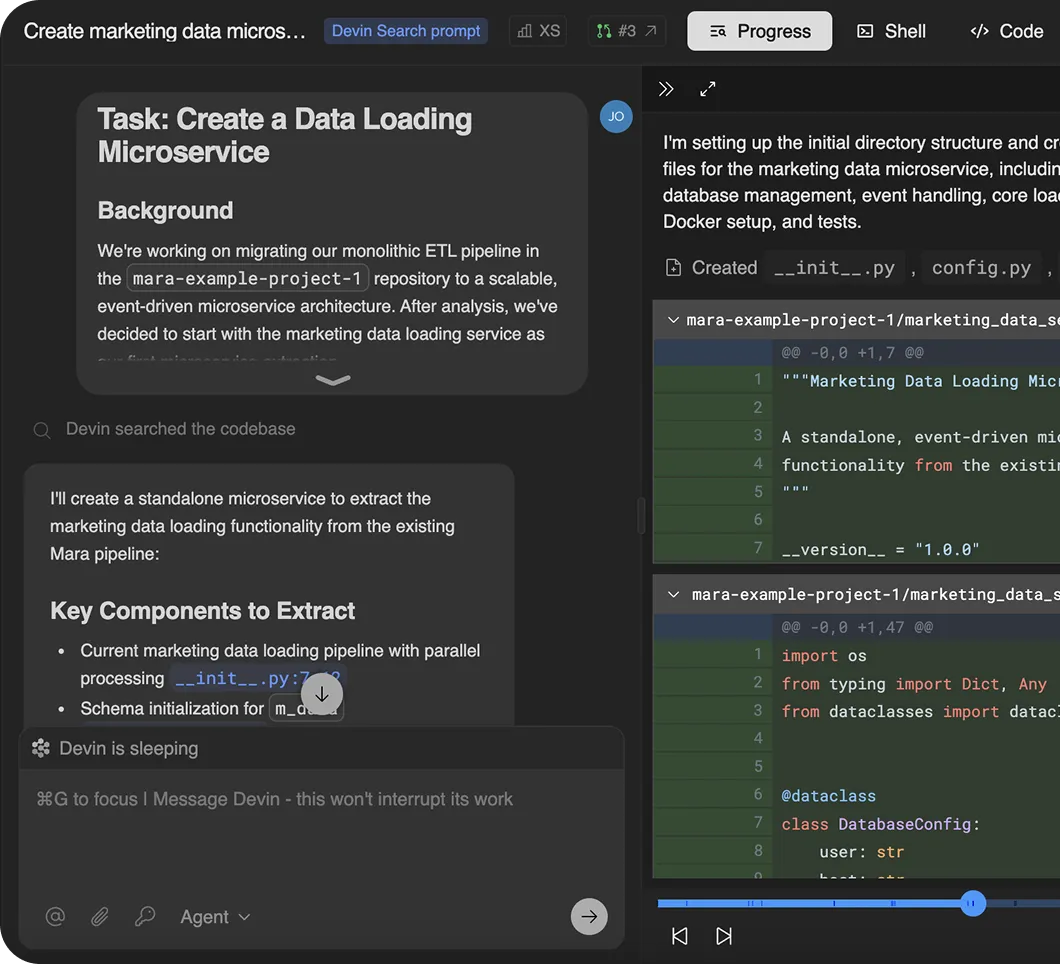Image resolution: width=1060 pixels, height=964 pixels.
Task: Open the XS size indicator
Action: (538, 31)
